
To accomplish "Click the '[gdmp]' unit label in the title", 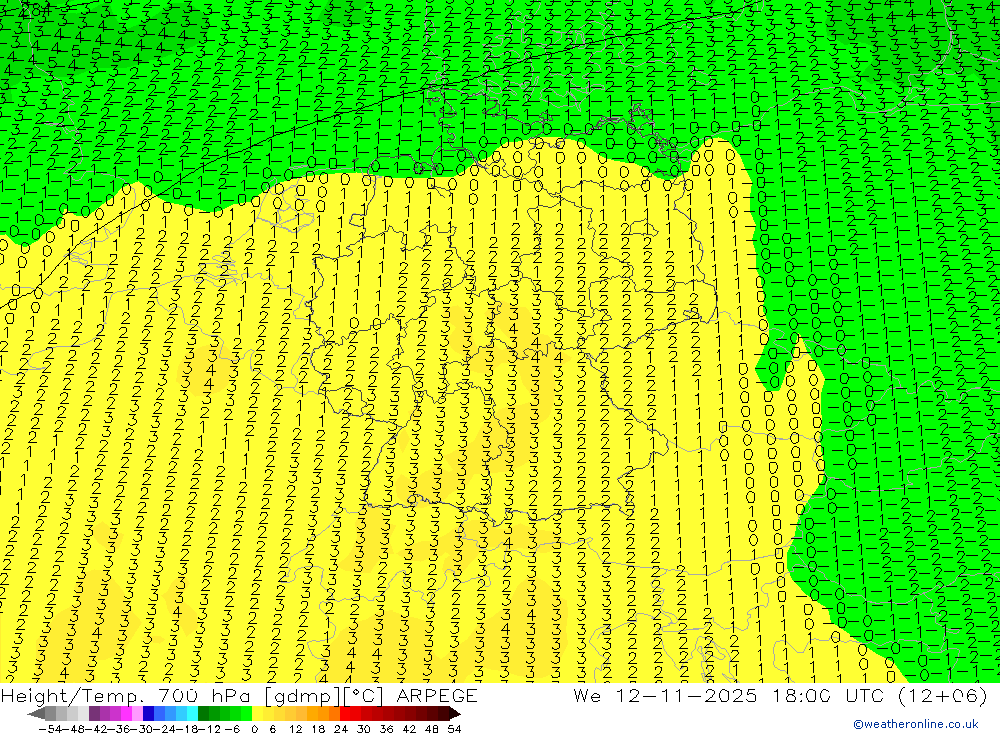I will click(302, 695).
